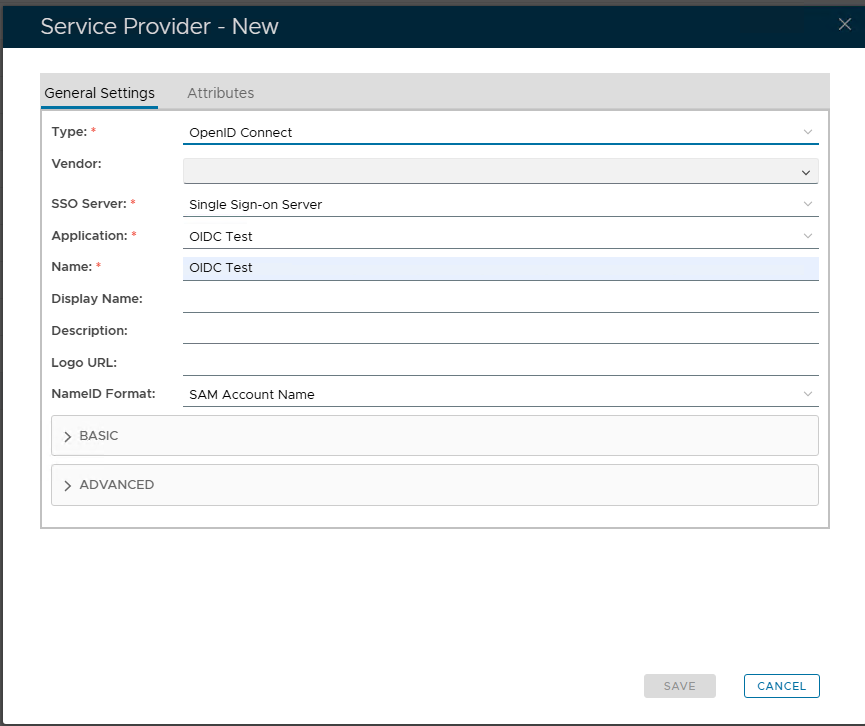This screenshot has height=726, width=865.
Task: Click into the Name field containing OIDC Test
Action: coord(500,268)
